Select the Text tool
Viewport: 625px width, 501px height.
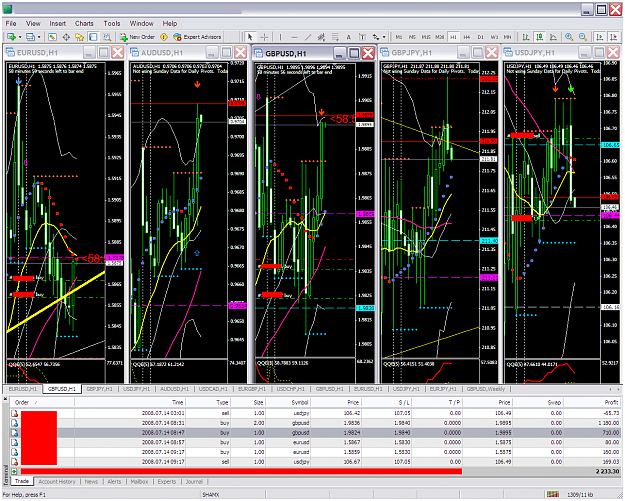tap(348, 37)
